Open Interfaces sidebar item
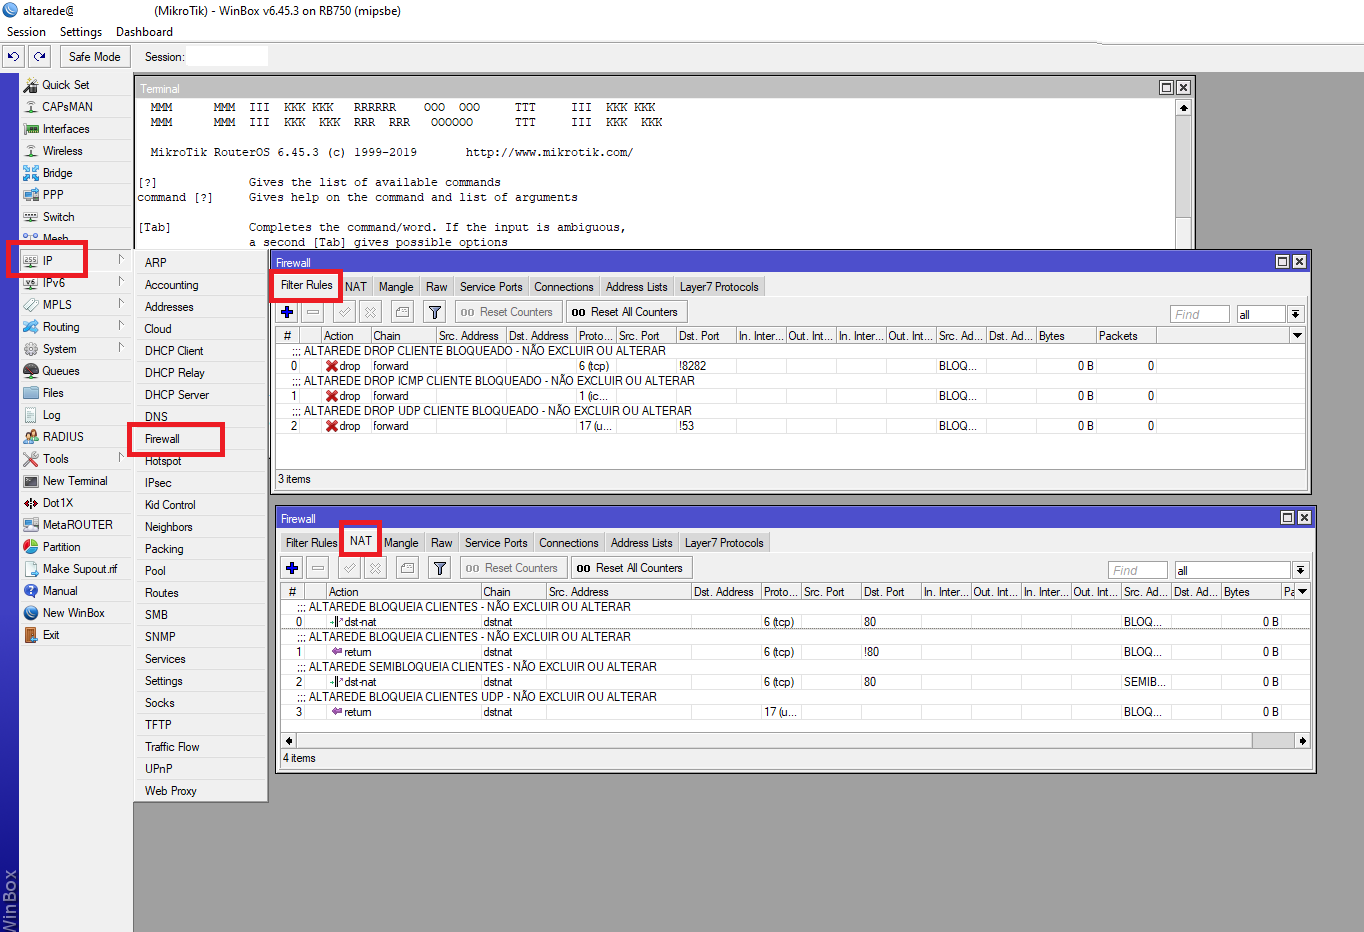This screenshot has width=1364, height=932. pyautogui.click(x=66, y=129)
